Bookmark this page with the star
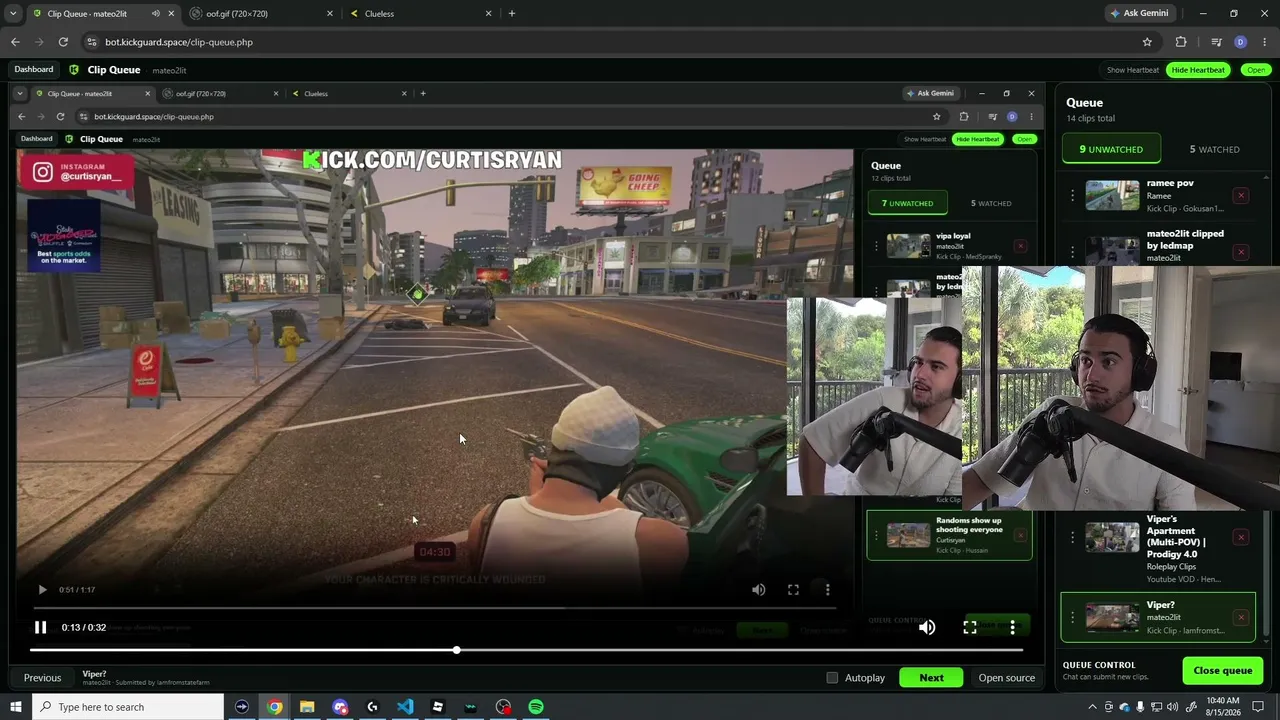This screenshot has height=720, width=1280. click(1147, 42)
